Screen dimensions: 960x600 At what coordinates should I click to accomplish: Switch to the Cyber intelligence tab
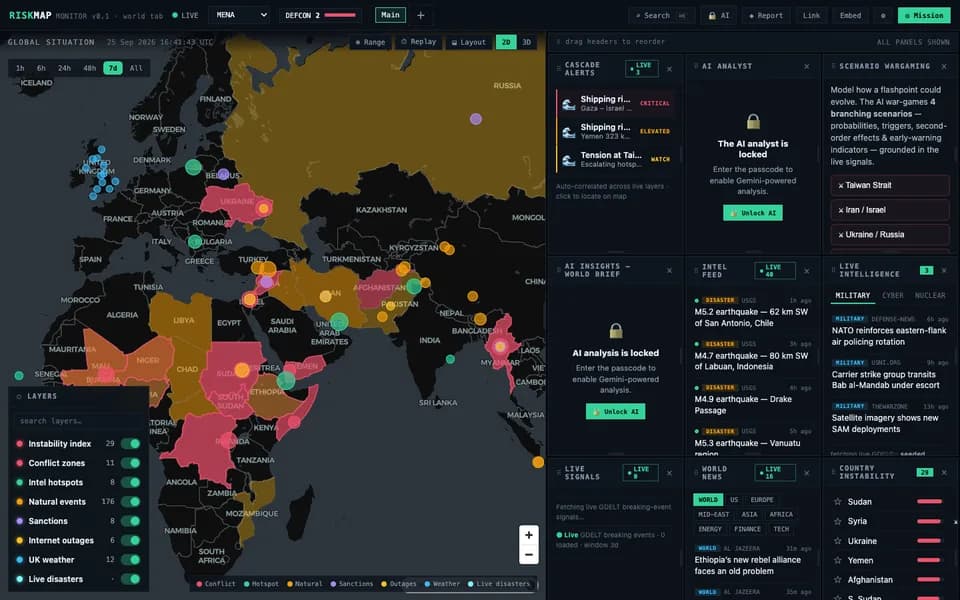[893, 295]
